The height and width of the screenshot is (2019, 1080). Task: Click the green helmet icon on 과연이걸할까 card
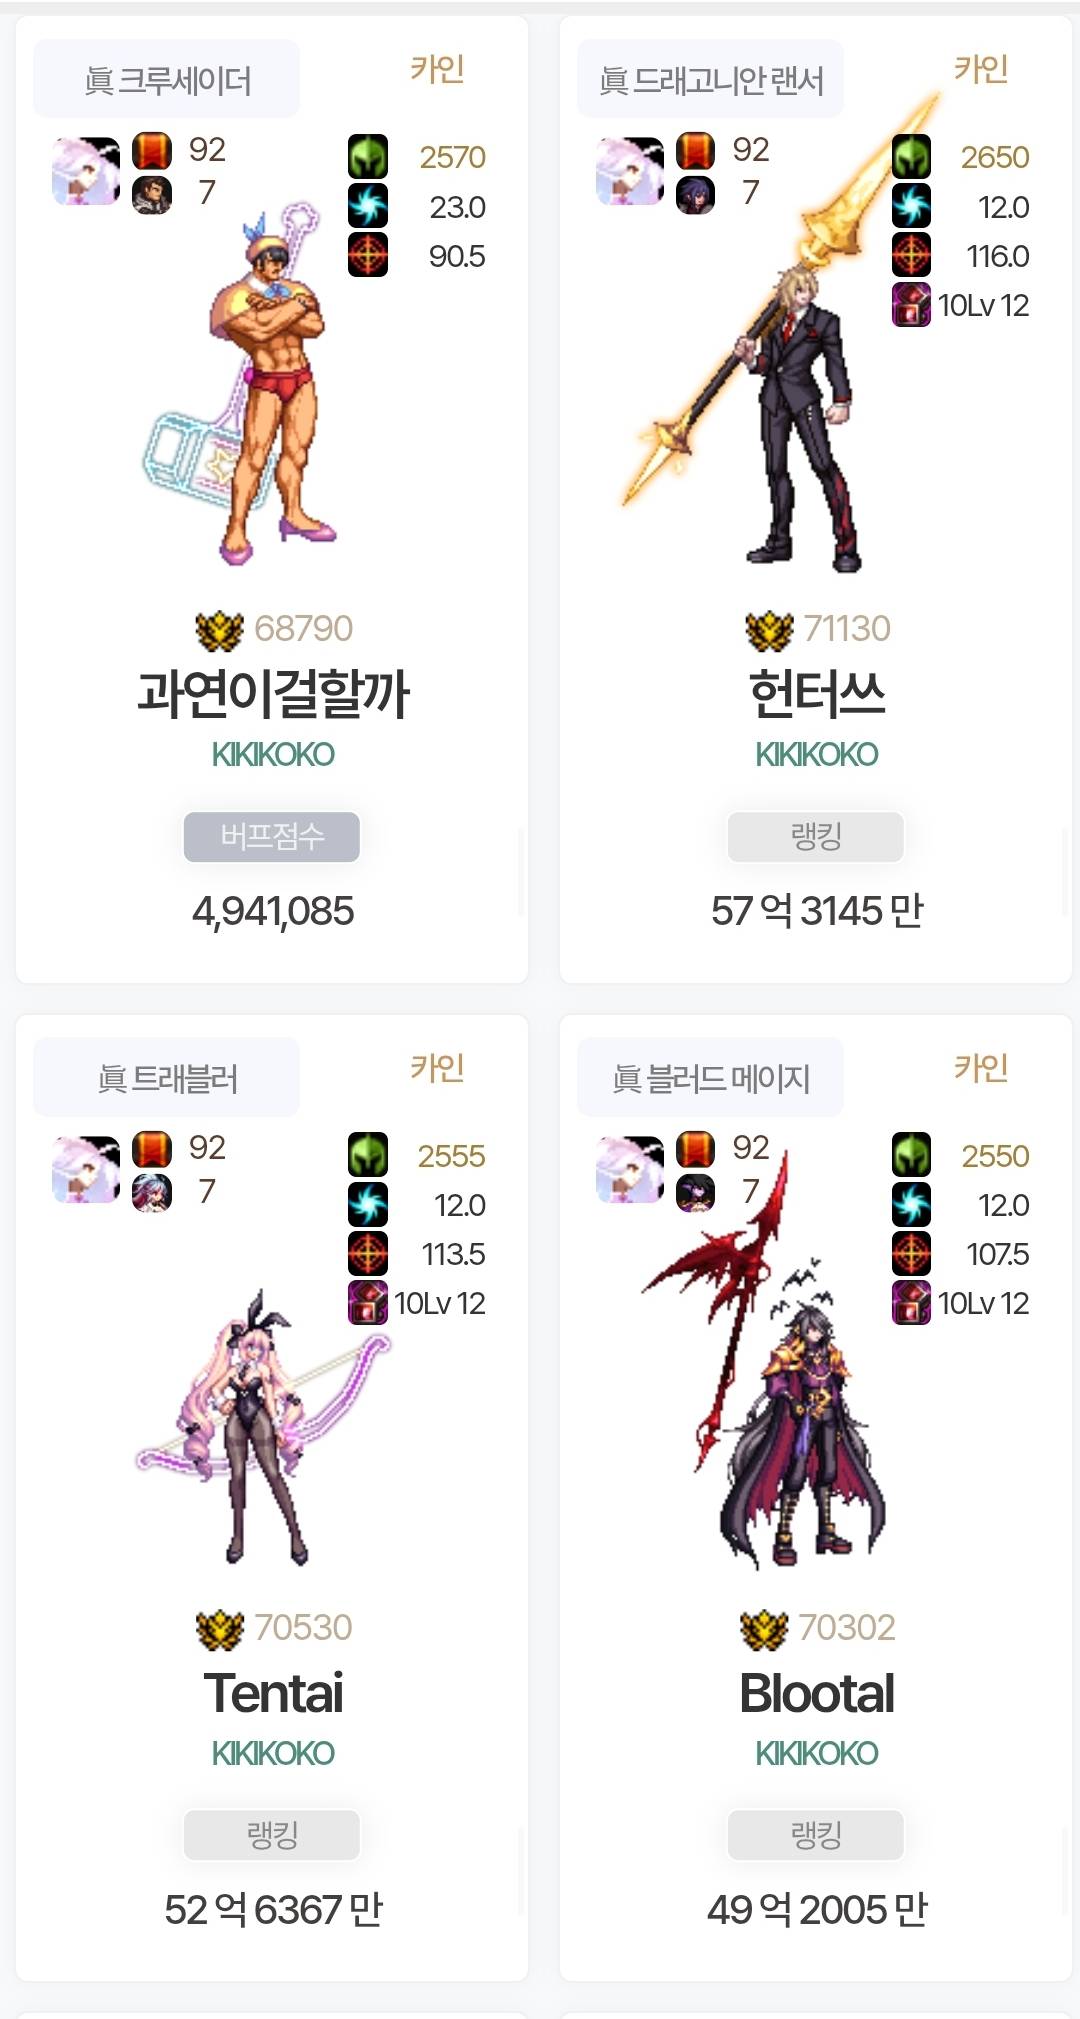tap(368, 157)
